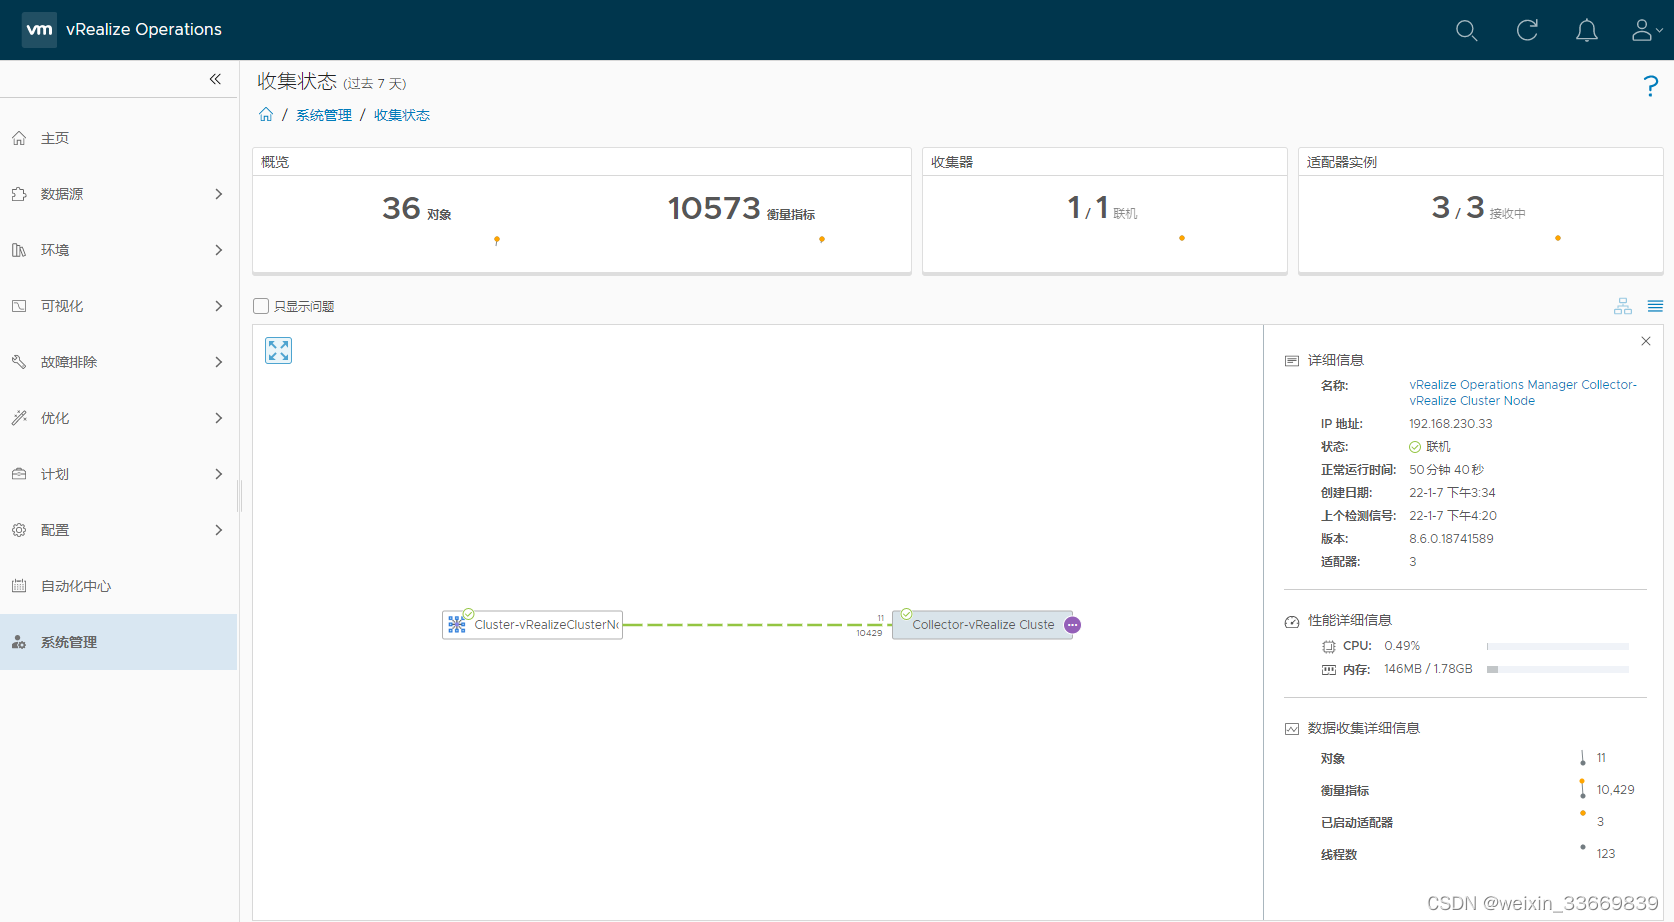Collapse the left navigation panel
The height and width of the screenshot is (922, 1674).
pyautogui.click(x=215, y=79)
